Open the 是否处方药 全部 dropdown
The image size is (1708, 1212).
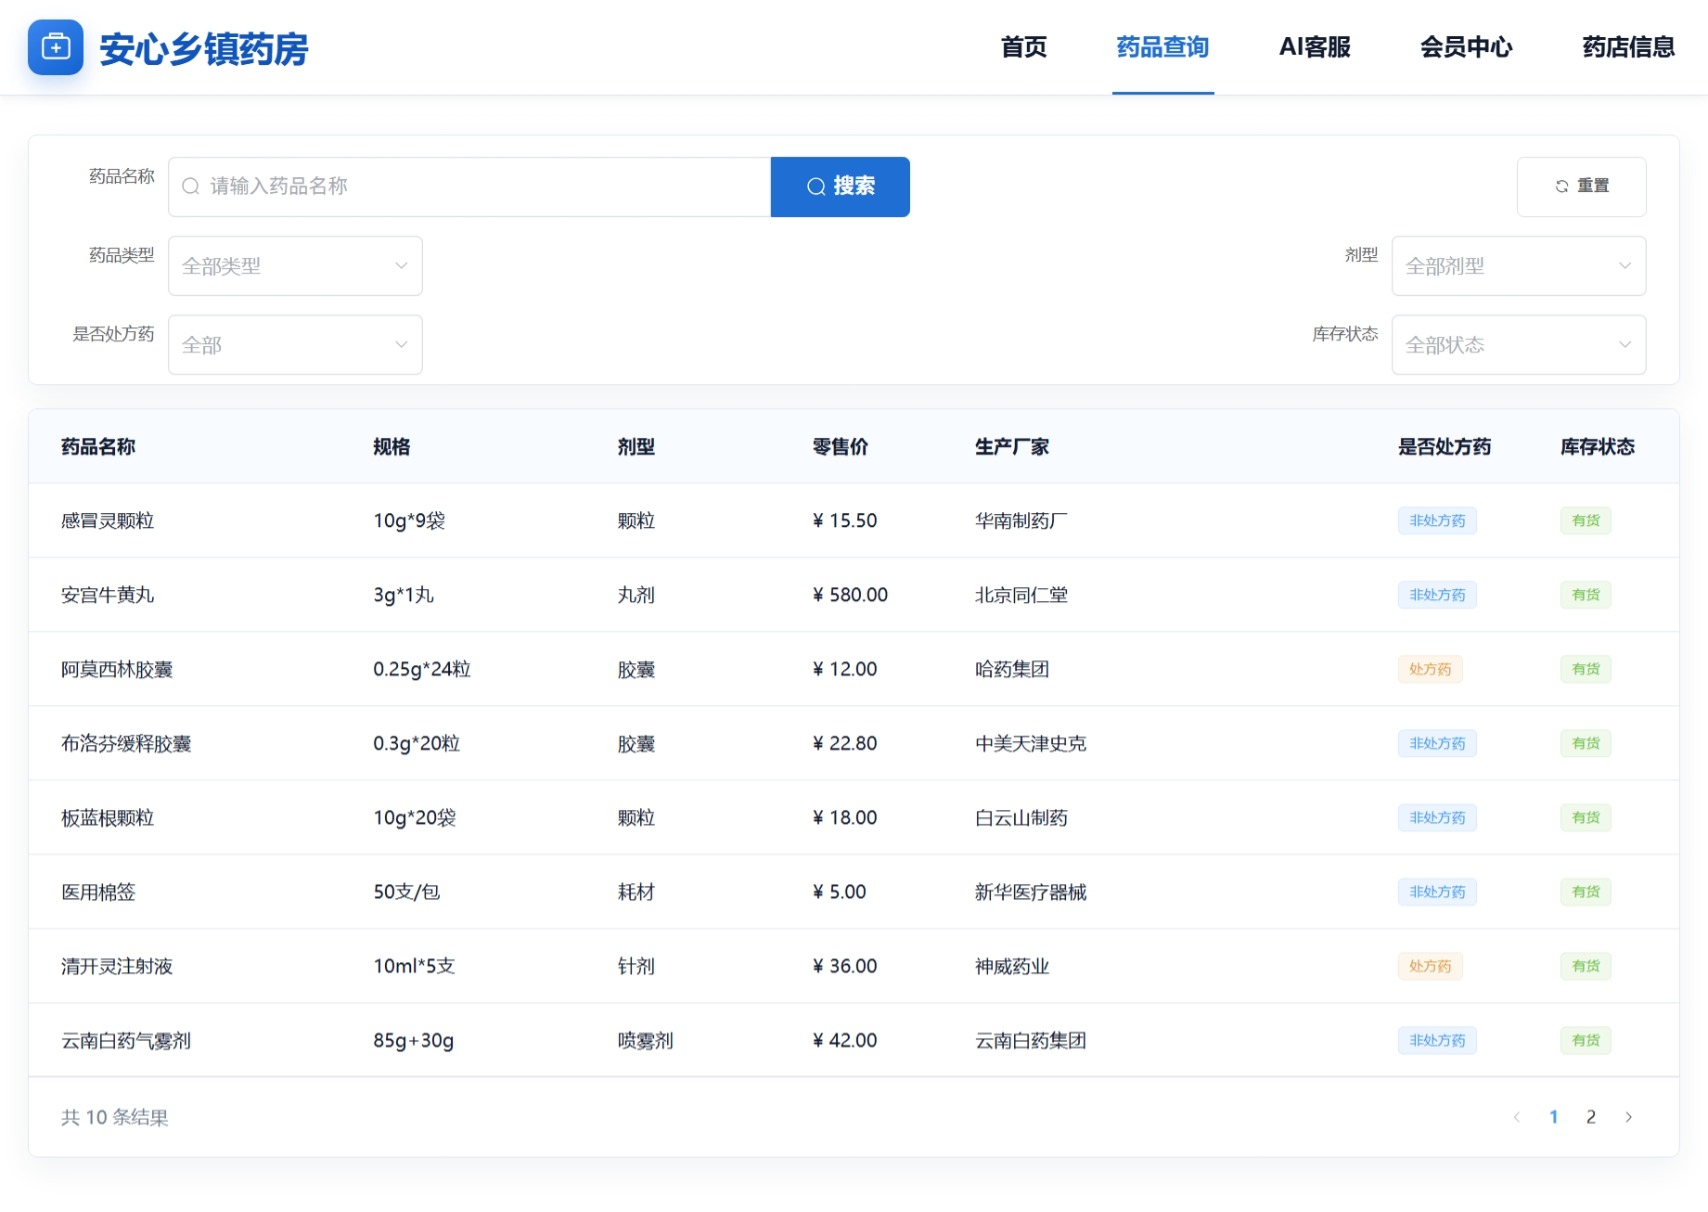click(x=295, y=345)
